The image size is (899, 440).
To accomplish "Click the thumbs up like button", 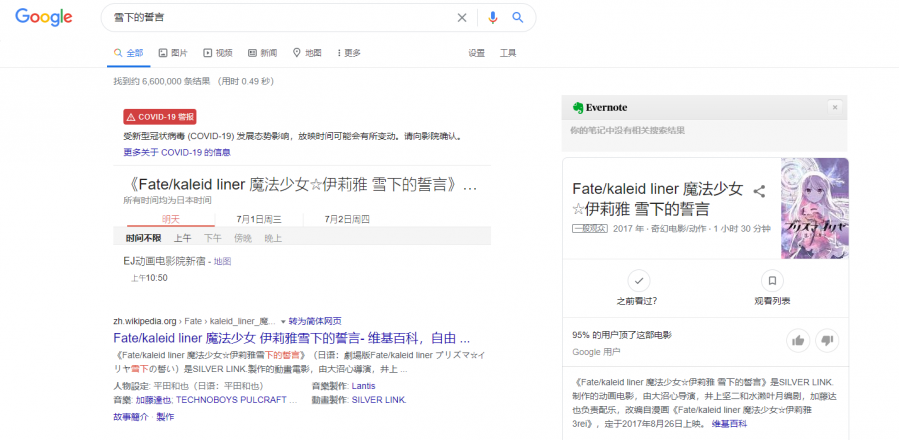I will tap(798, 341).
